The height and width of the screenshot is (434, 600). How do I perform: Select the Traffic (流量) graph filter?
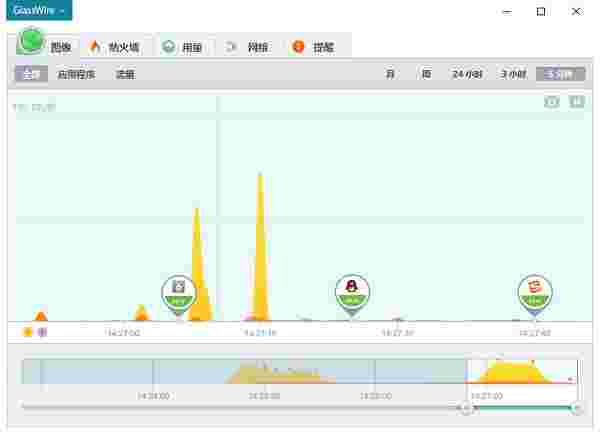click(x=125, y=74)
